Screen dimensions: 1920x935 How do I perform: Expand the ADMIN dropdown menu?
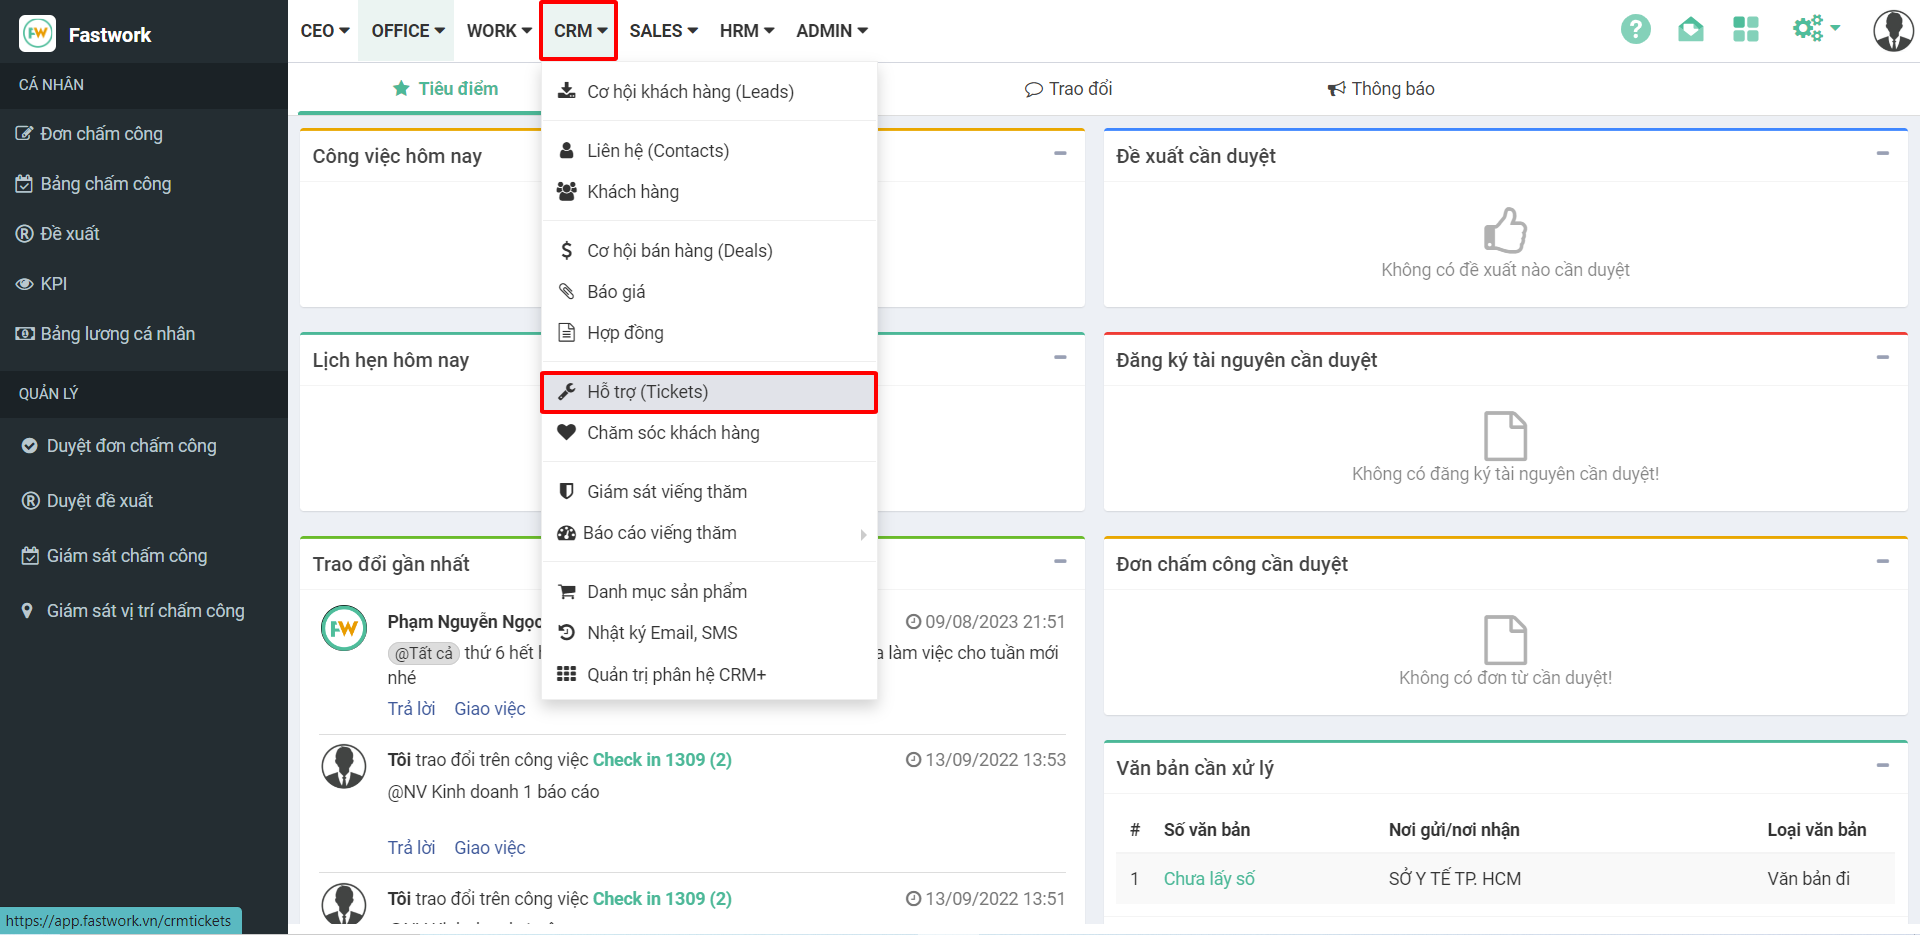point(831,31)
